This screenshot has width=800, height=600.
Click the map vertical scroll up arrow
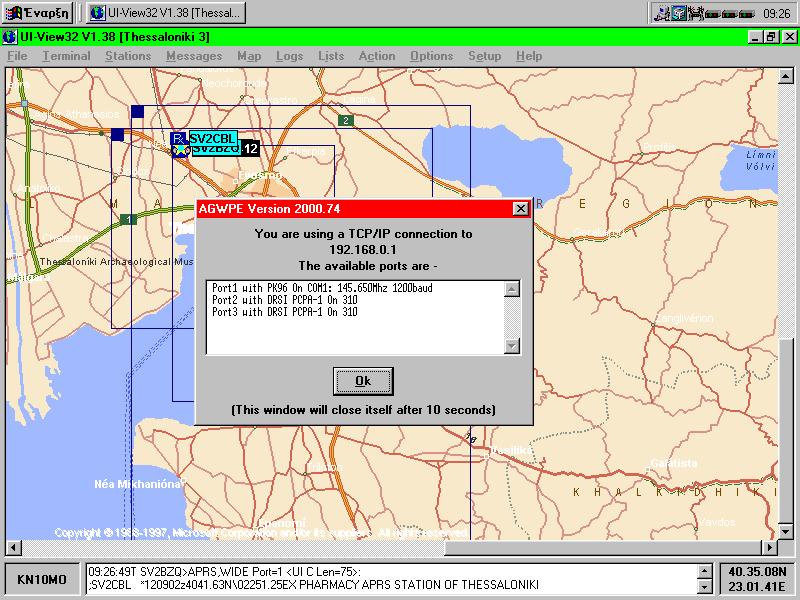(x=786, y=76)
